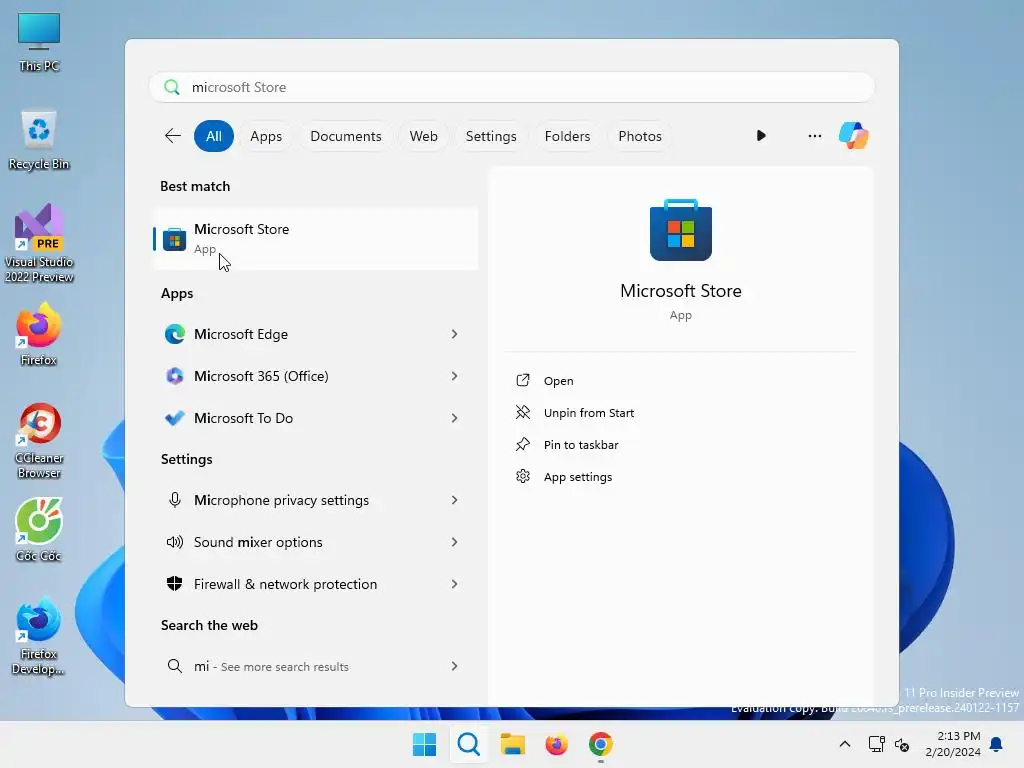This screenshot has width=1024, height=768.
Task: Click the back arrow in search panel
Action: coord(172,136)
